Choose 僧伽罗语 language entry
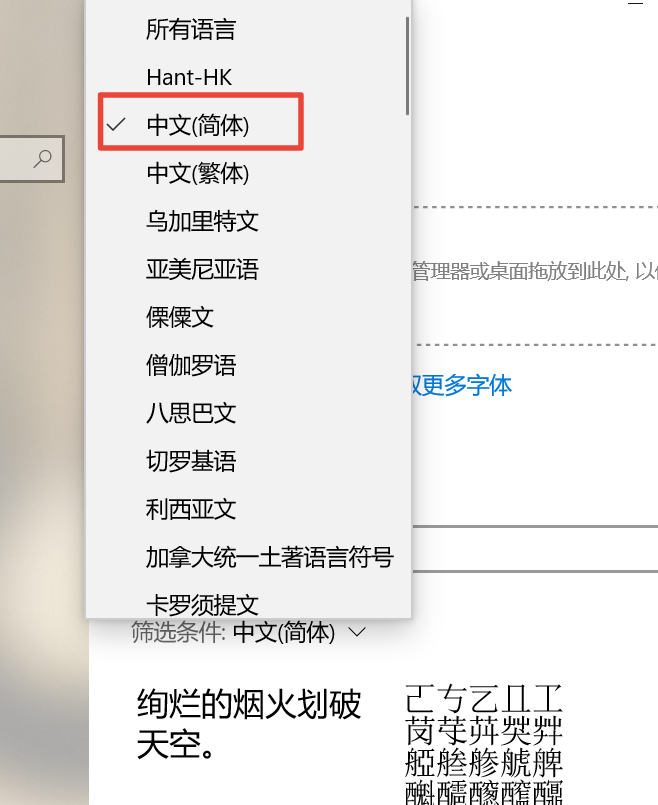658x805 pixels. tap(248, 366)
